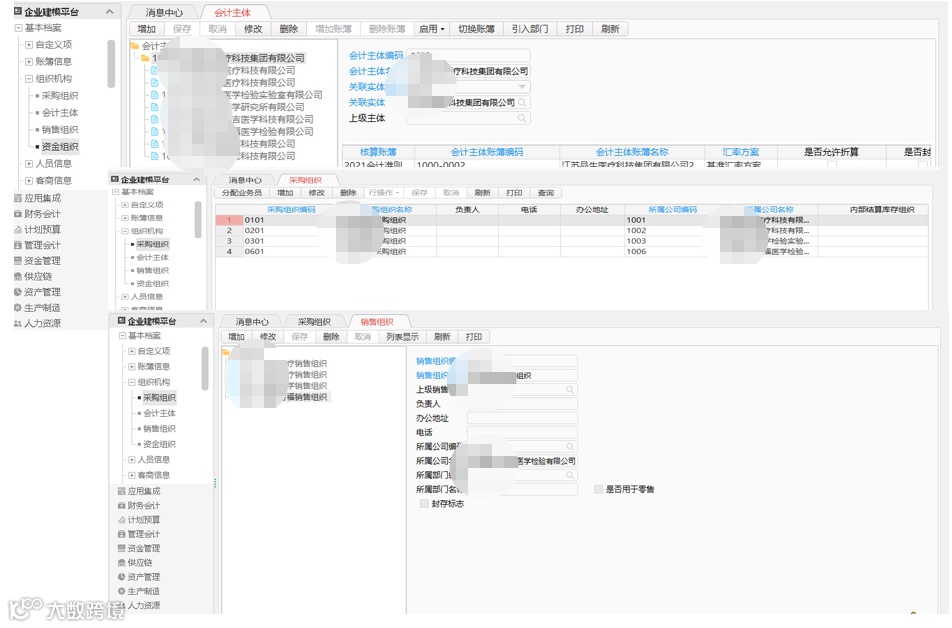Open 资产管理 module icon in 会计主体 window sidebar
The height and width of the screenshot is (628, 952).
point(18,292)
